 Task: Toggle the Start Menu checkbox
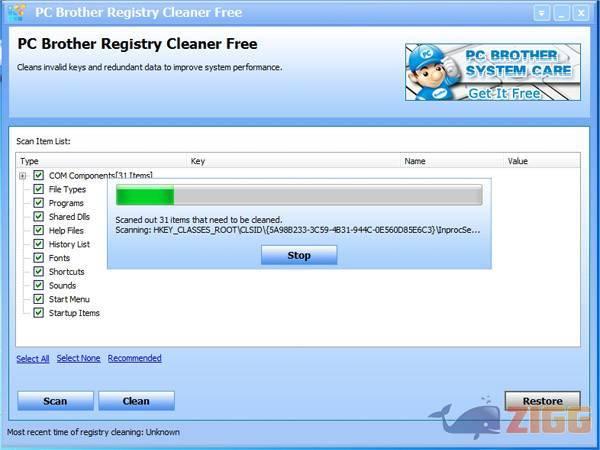(38, 299)
